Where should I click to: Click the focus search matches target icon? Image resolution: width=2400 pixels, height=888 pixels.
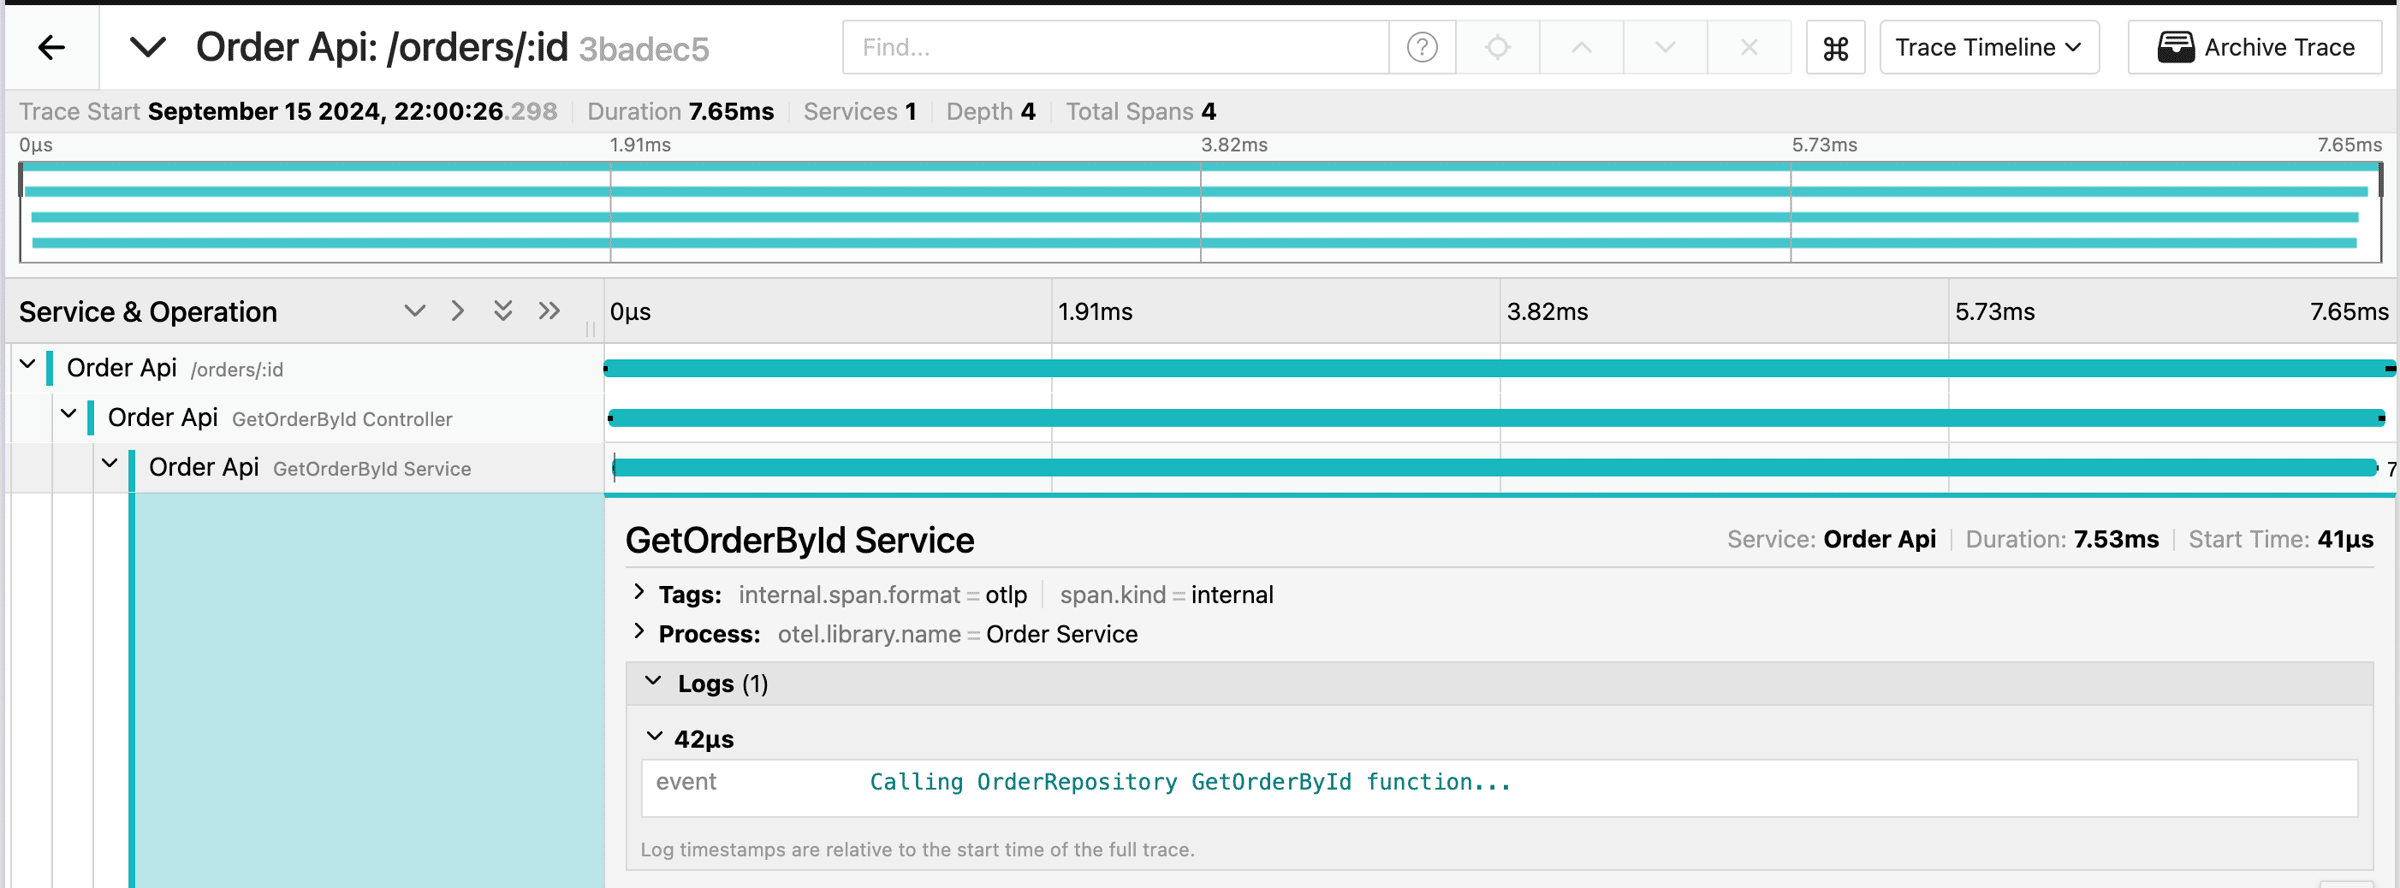point(1497,47)
